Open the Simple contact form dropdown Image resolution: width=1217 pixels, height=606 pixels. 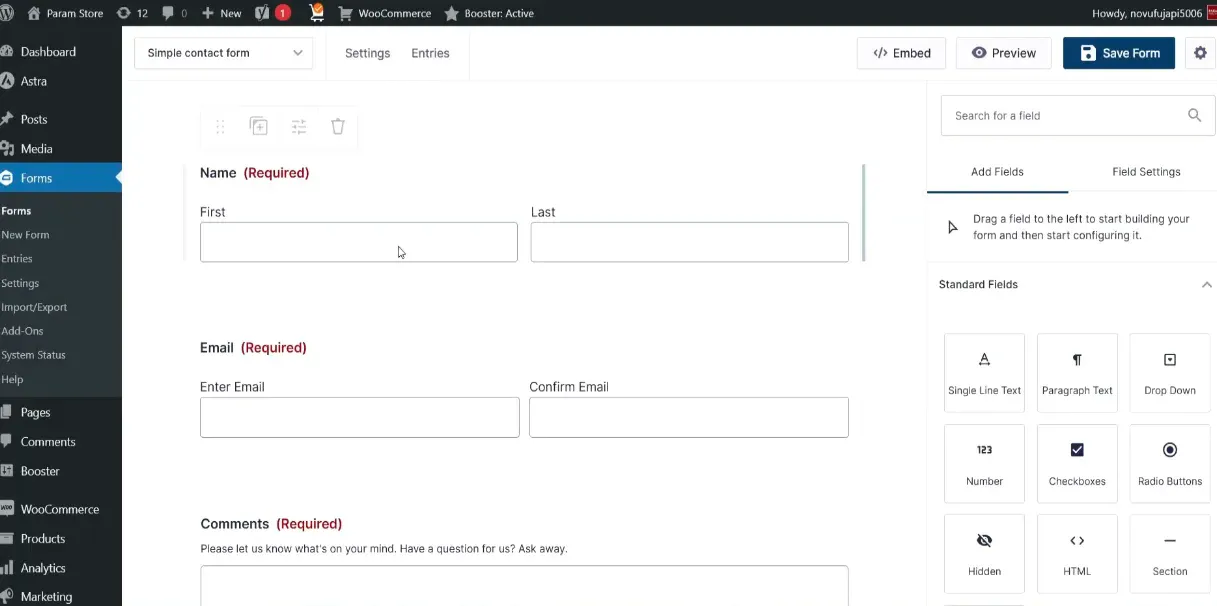click(x=224, y=53)
